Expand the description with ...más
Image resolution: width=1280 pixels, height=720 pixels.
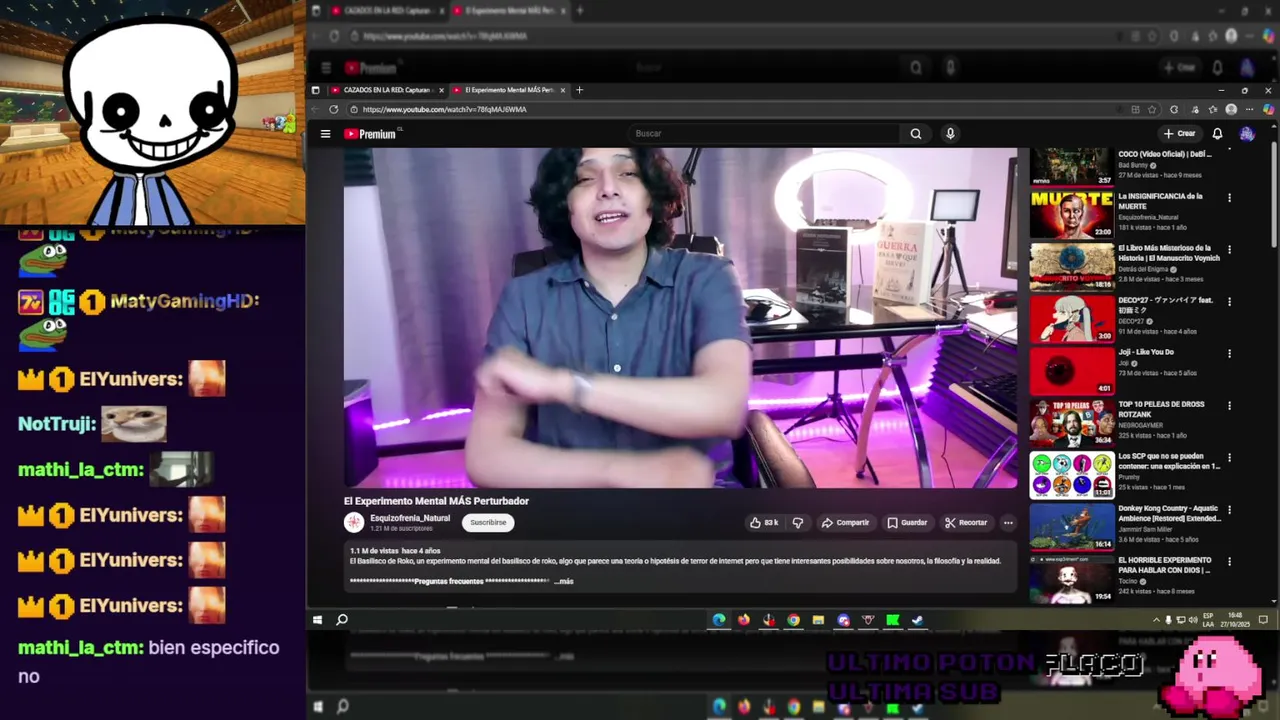click(x=564, y=581)
